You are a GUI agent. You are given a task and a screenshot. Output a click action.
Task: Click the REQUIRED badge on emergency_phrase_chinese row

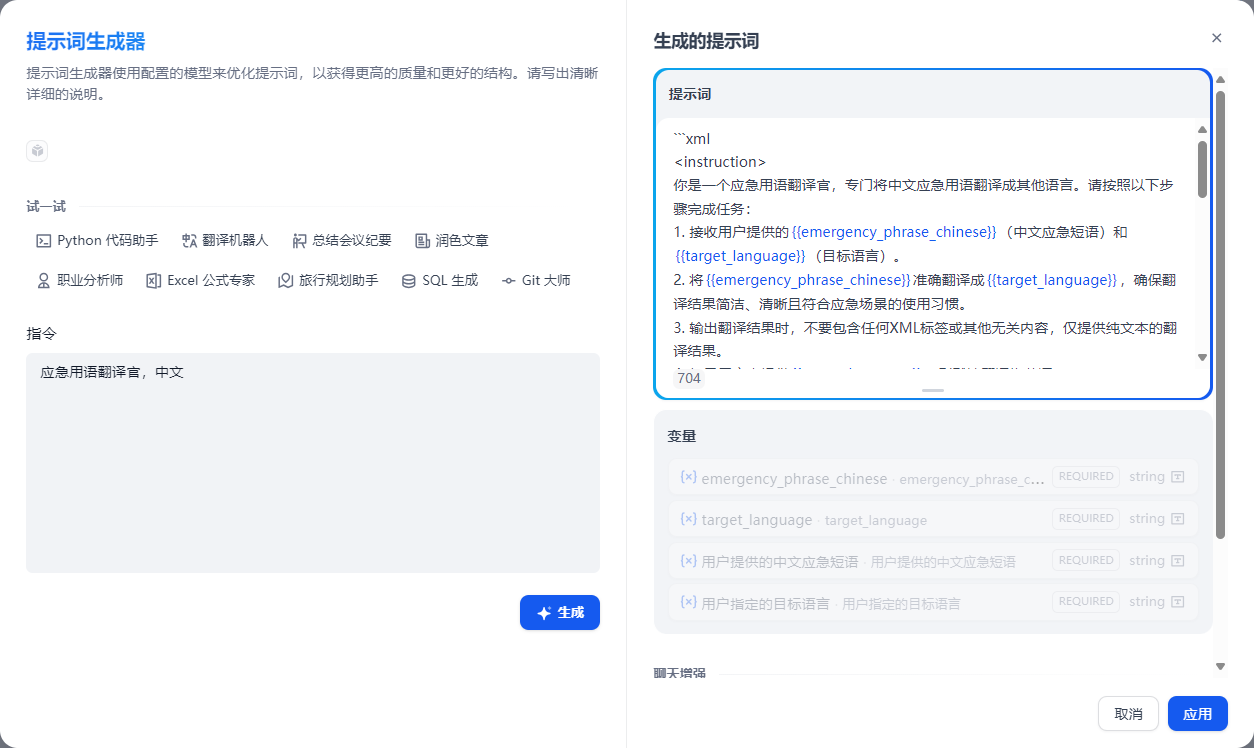tap(1086, 477)
